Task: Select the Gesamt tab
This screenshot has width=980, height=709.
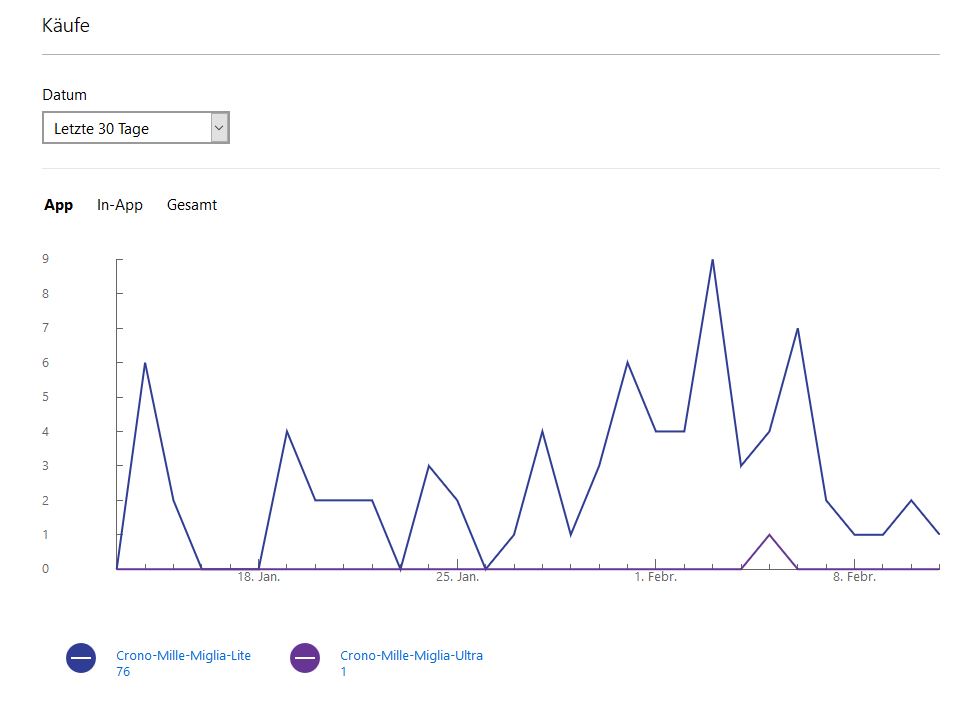Action: 192,205
